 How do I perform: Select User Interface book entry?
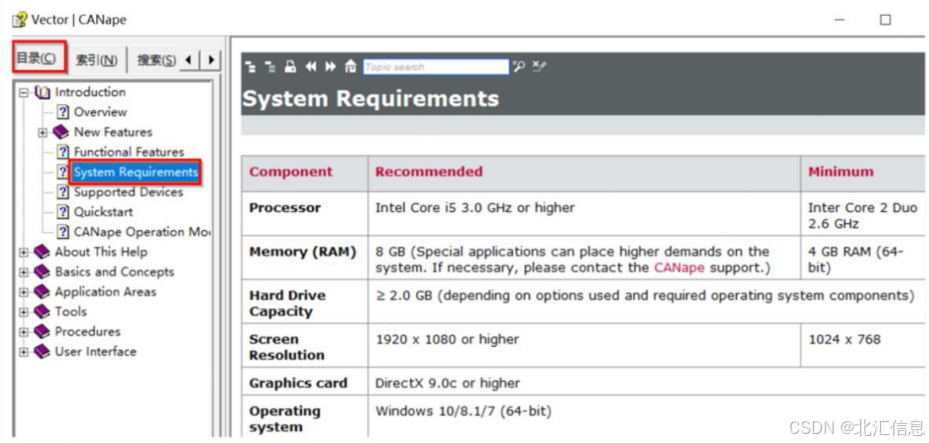click(x=95, y=352)
